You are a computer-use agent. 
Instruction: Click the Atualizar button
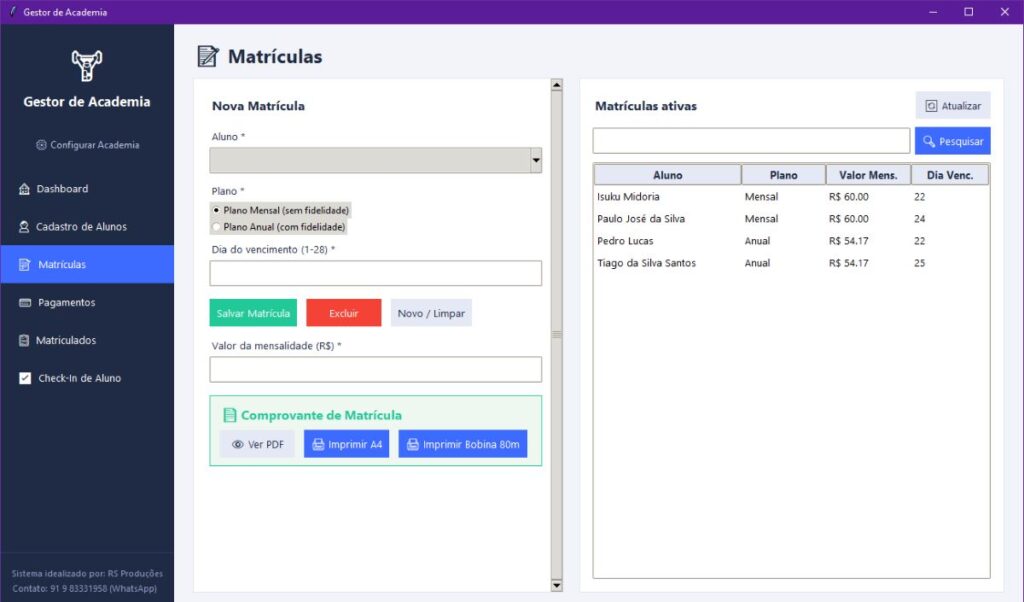pyautogui.click(x=953, y=106)
